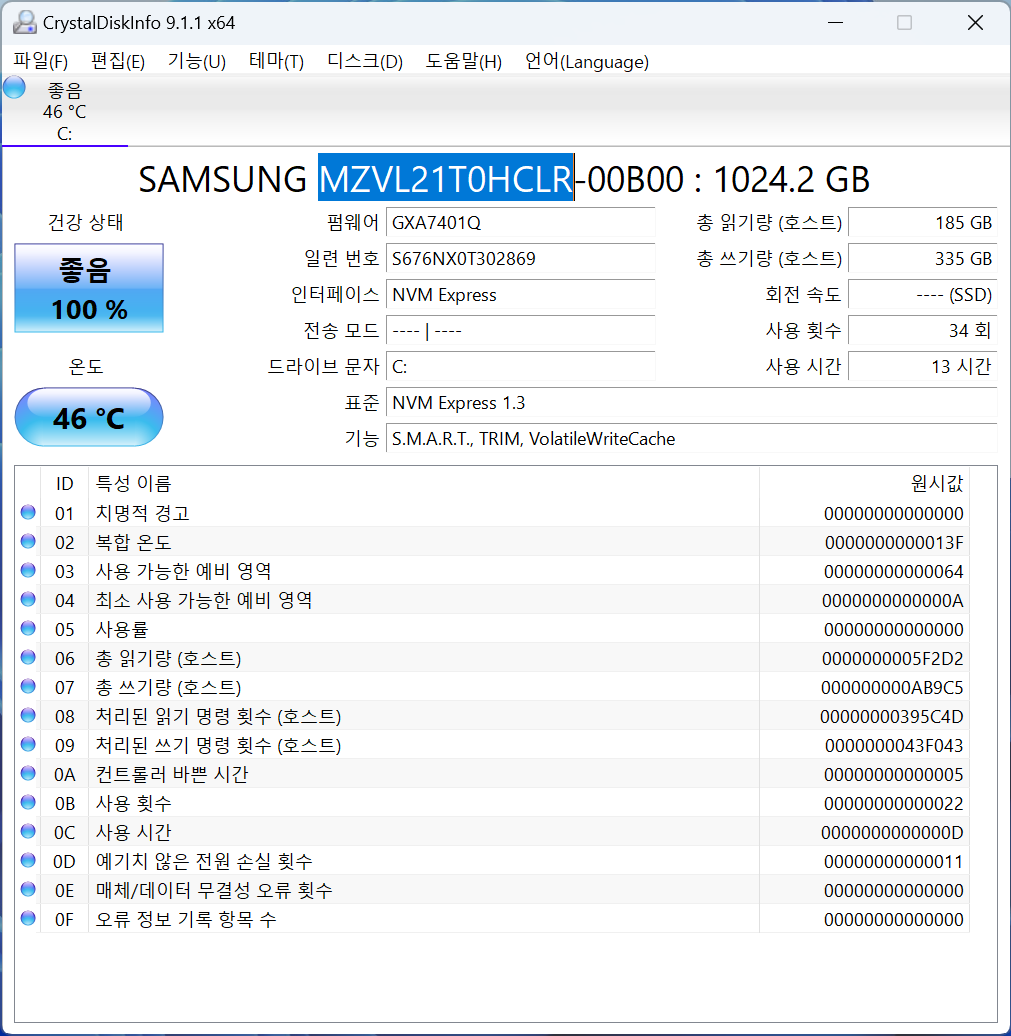
Task: Click the 드라이브 문자 field C:
Action: coord(521,367)
